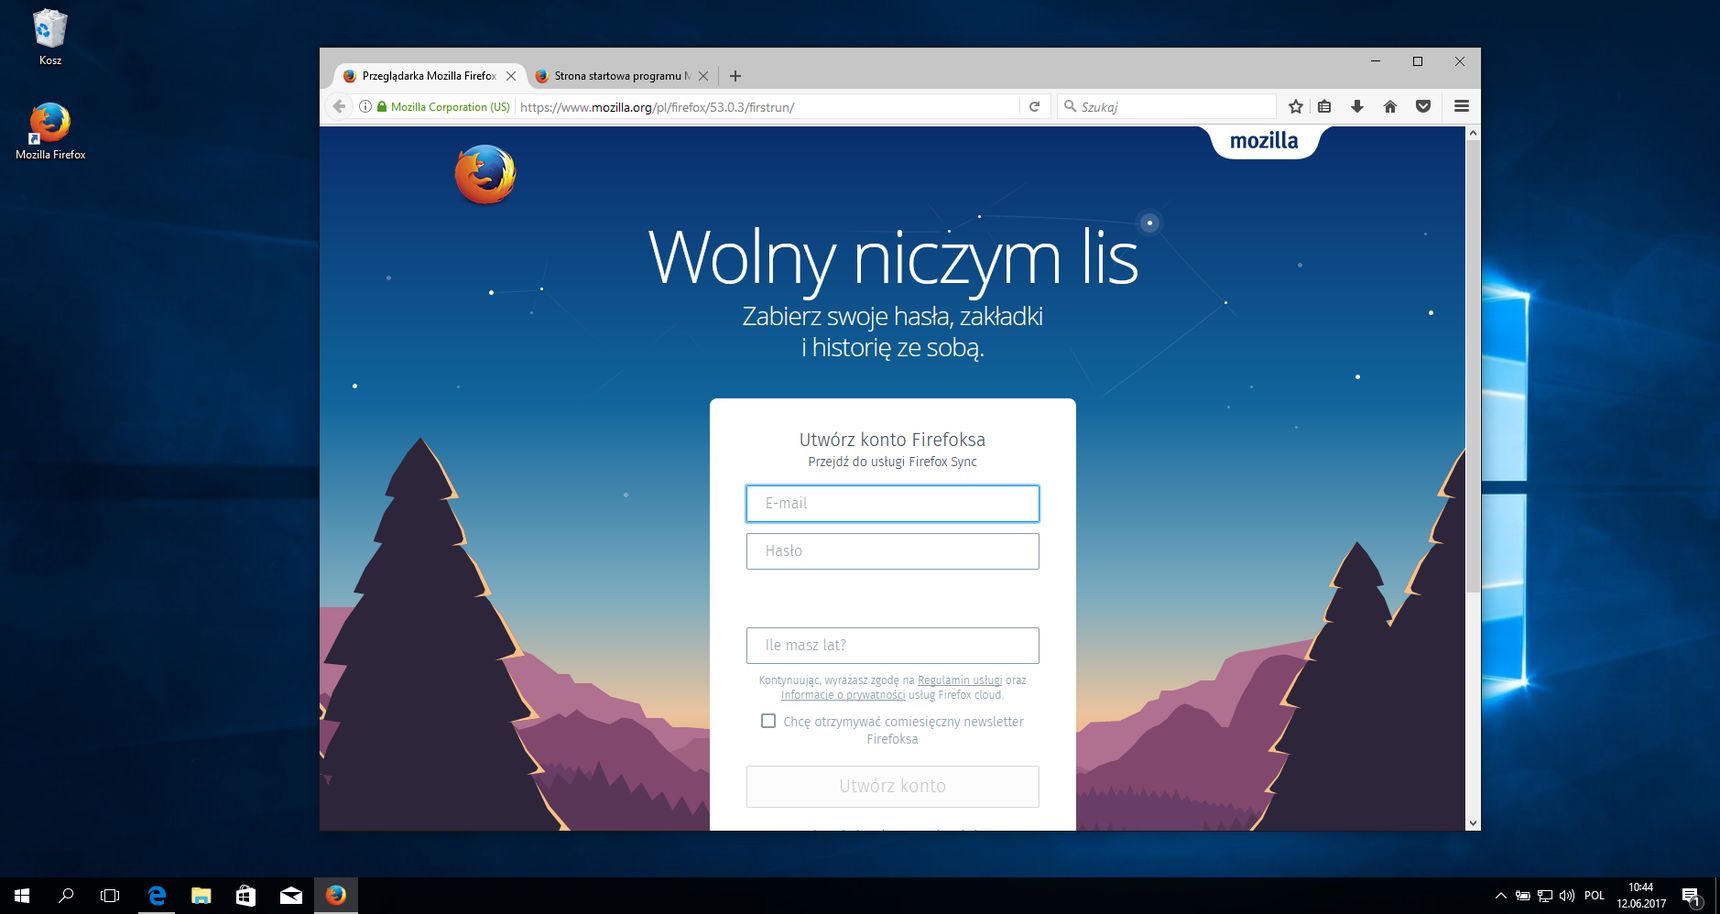The image size is (1720, 914).
Task: Click the green padlock Mozilla Corporation identity
Action: coord(443,106)
